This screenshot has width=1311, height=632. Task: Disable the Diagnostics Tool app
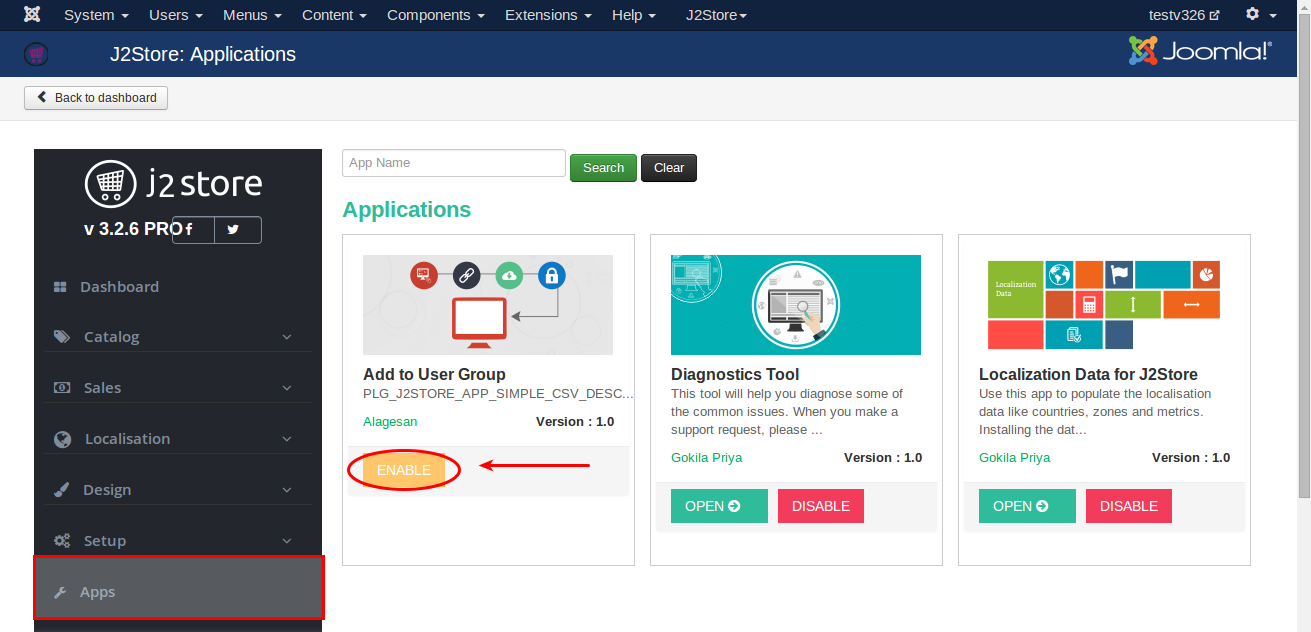[820, 506]
